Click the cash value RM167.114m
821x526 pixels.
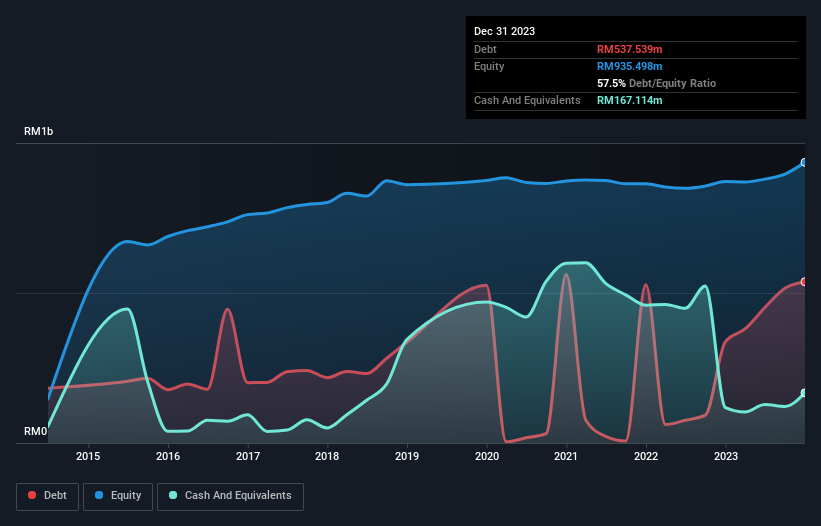[629, 100]
